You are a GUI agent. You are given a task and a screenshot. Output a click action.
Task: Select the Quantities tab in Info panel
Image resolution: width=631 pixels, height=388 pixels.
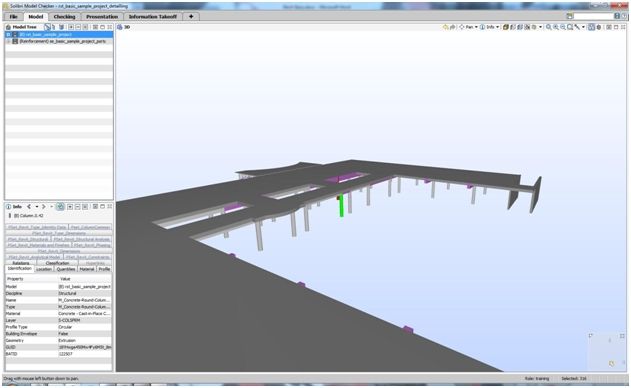(x=66, y=269)
